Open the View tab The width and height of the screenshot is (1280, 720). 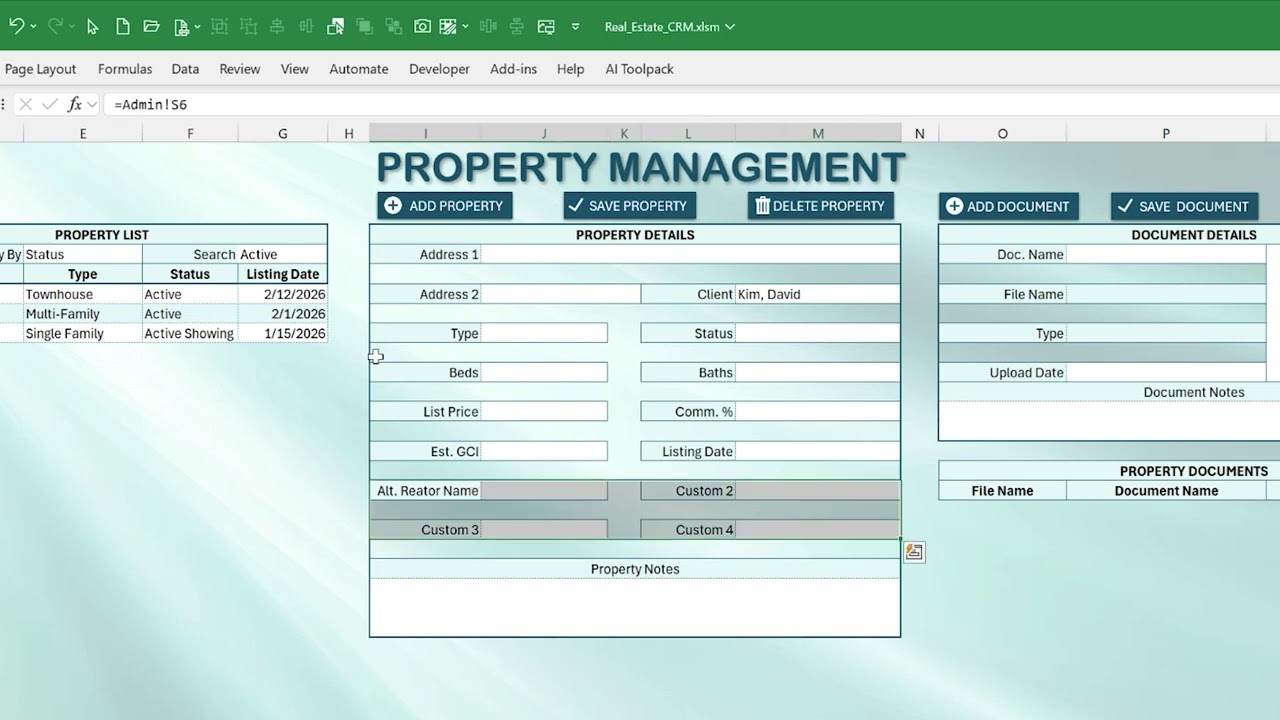(x=295, y=69)
